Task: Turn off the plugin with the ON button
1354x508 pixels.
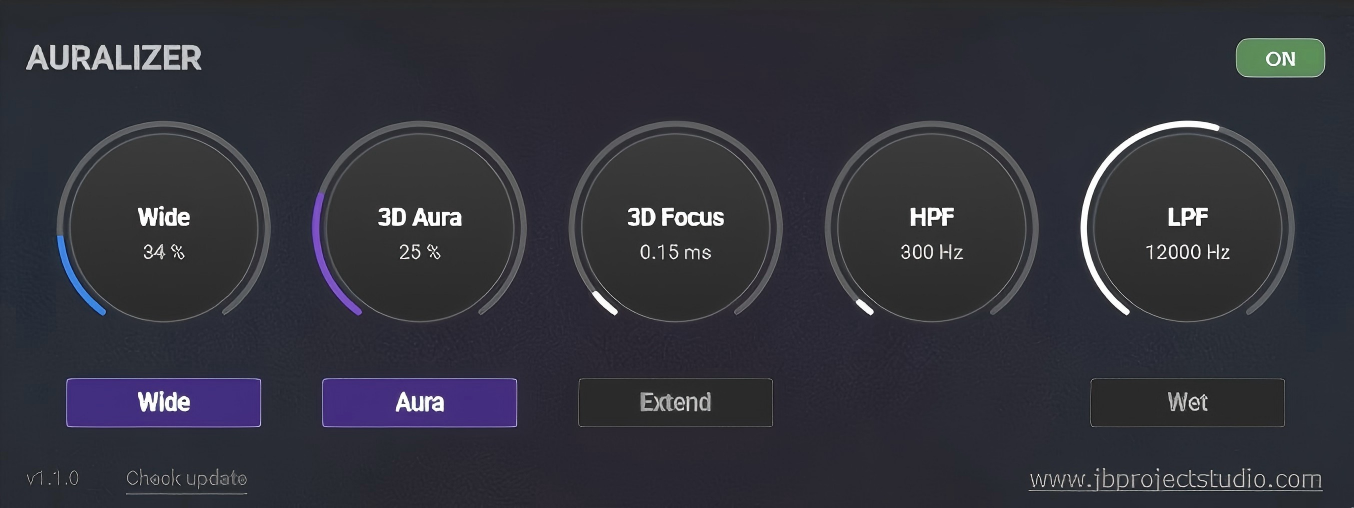Action: [1280, 58]
